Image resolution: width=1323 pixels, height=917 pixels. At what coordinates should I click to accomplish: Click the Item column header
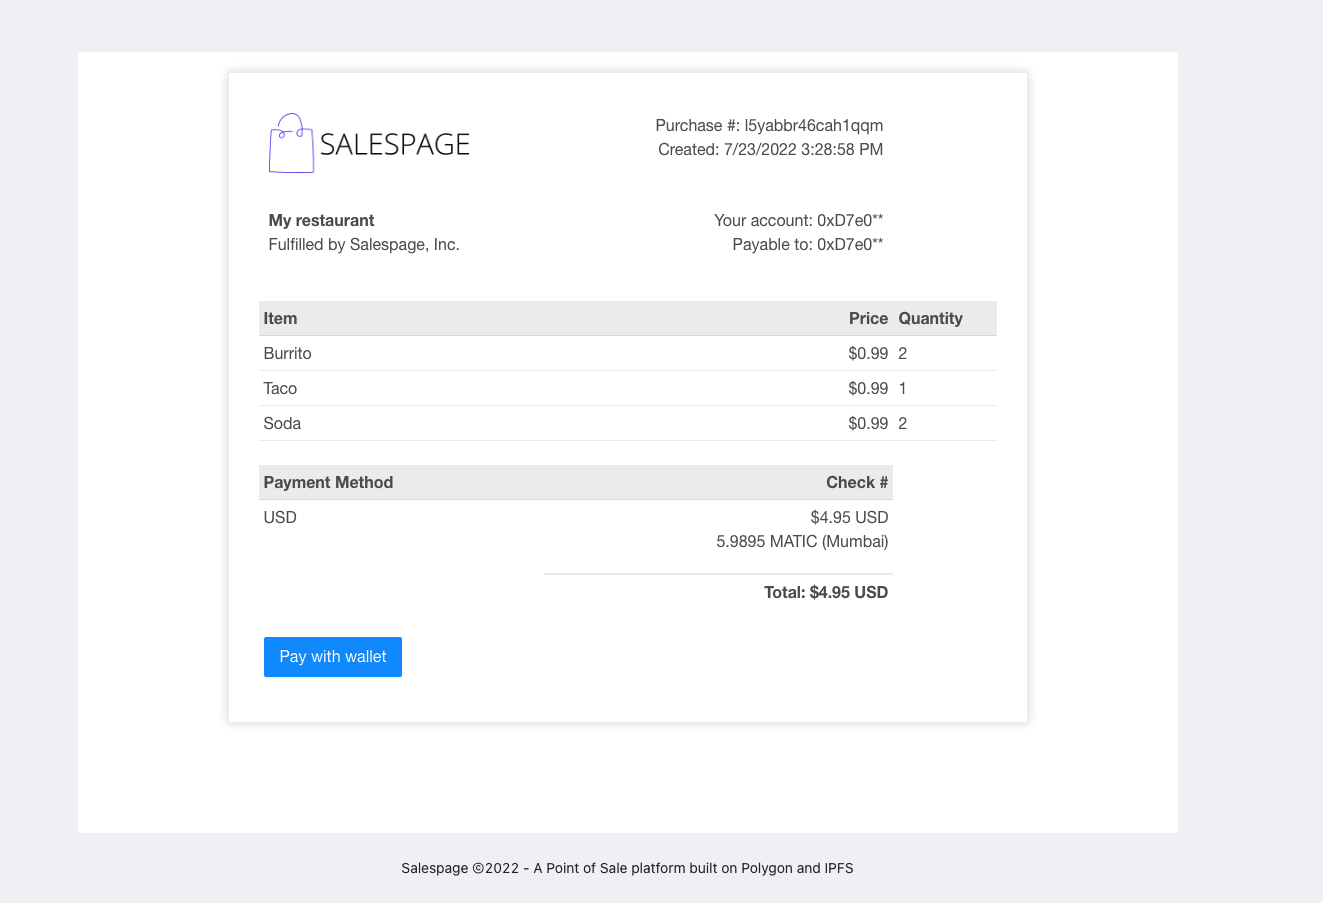pyautogui.click(x=280, y=318)
